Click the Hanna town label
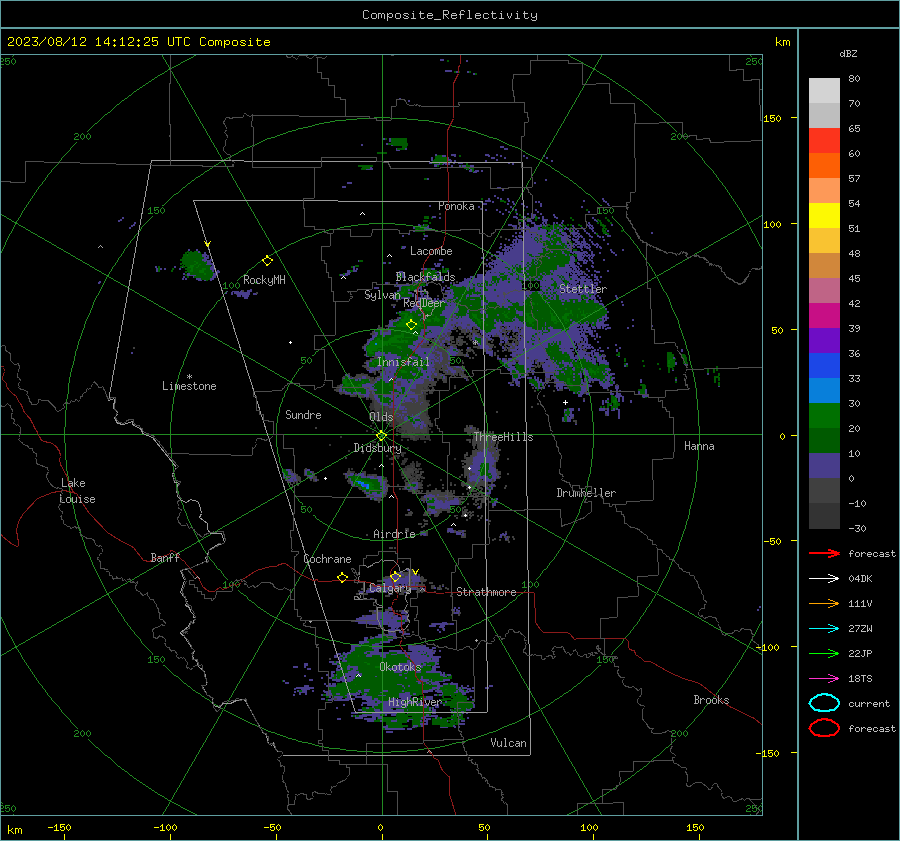900x841 pixels. 699,446
